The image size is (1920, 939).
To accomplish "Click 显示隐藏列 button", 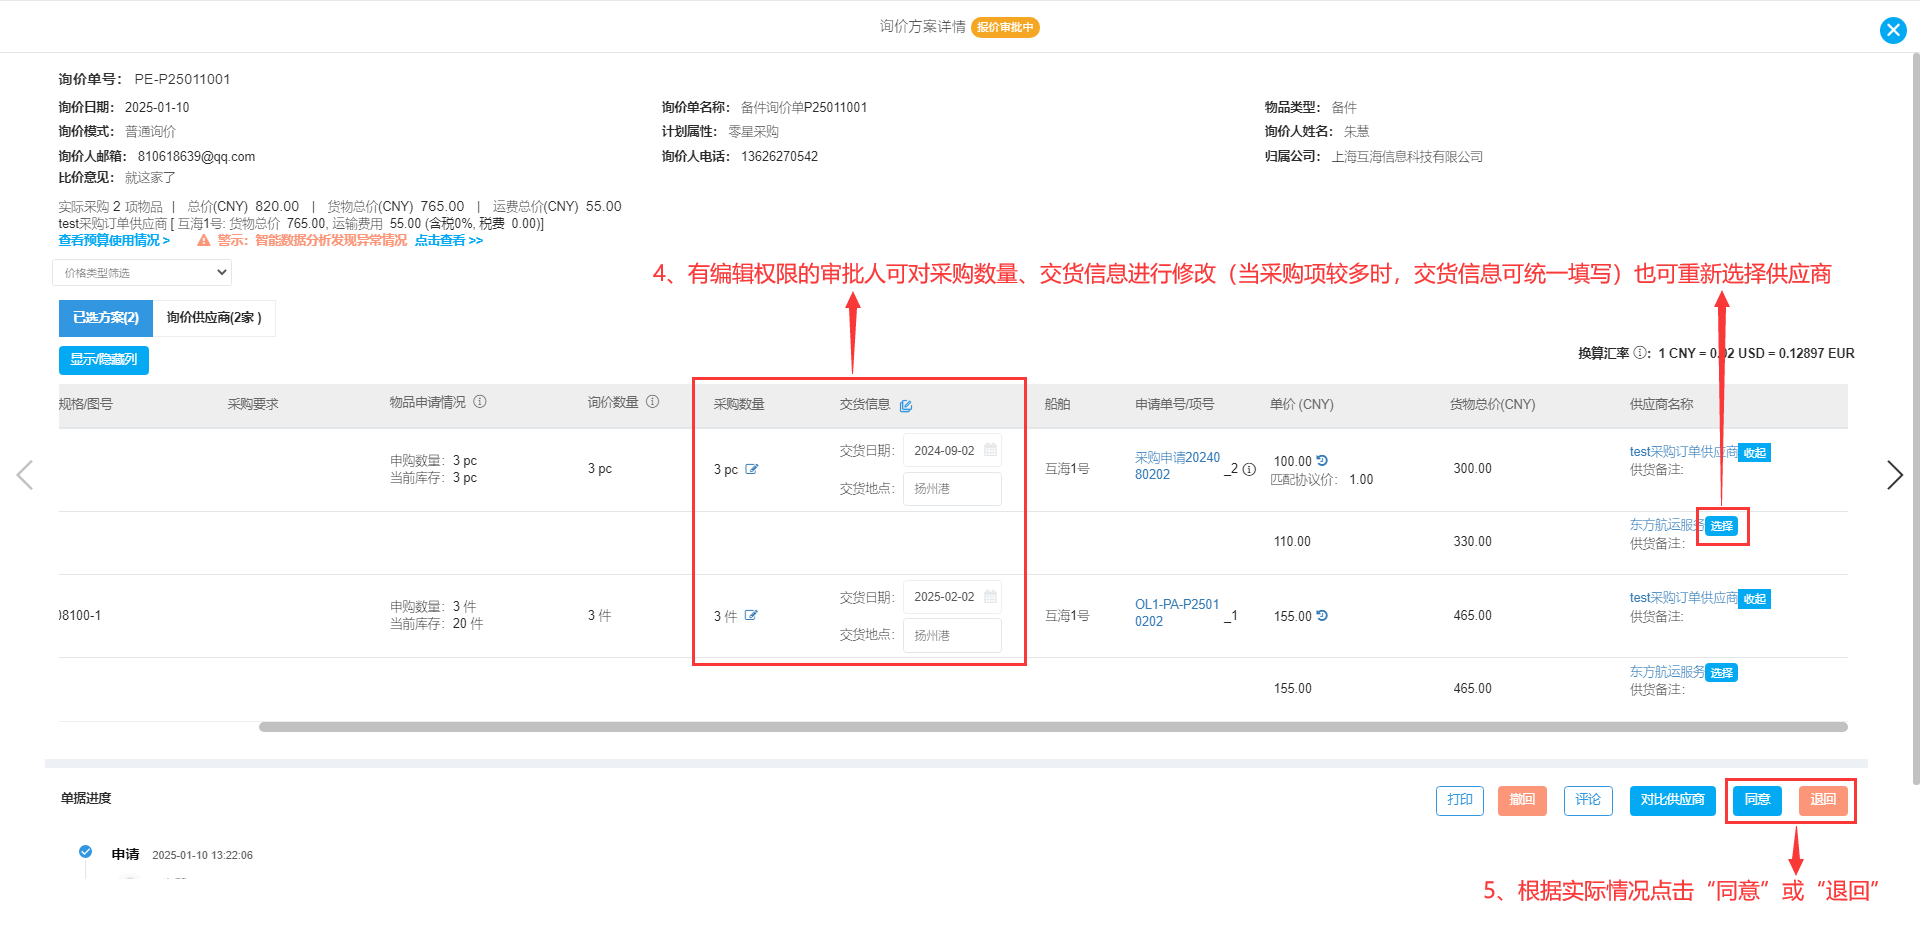I will click(104, 360).
